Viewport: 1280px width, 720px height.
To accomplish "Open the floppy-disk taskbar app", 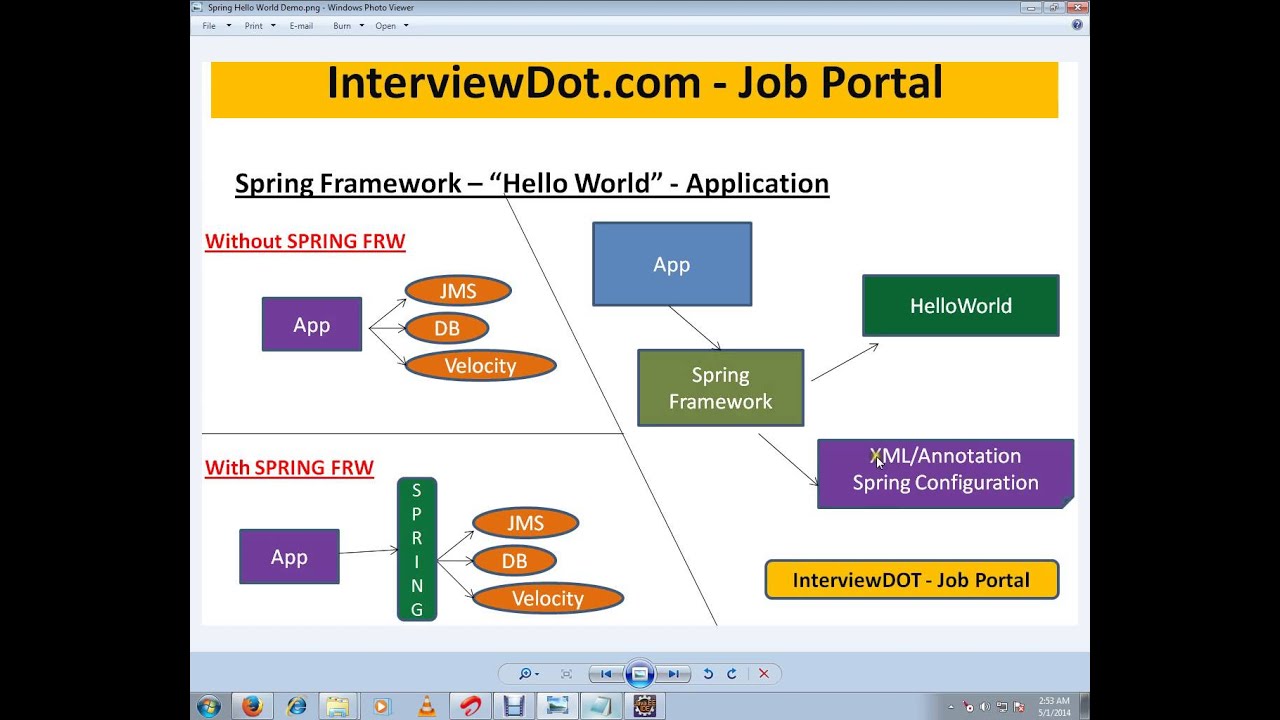I will click(x=513, y=706).
